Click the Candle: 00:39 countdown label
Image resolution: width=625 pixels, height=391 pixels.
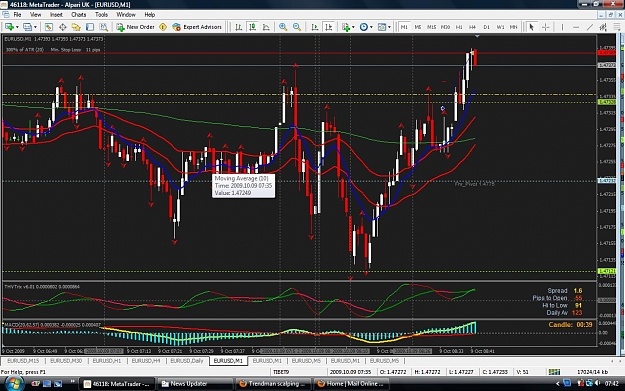point(570,325)
